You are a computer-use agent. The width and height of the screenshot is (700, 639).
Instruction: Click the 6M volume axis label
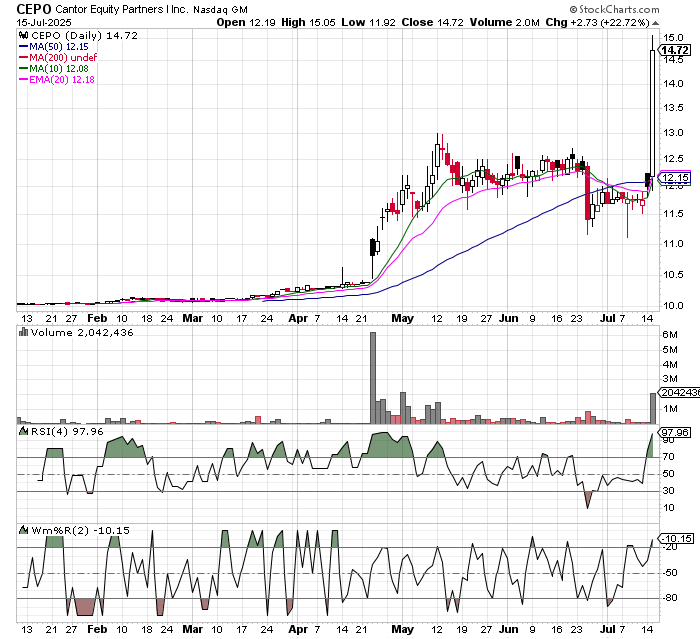[x=670, y=334]
